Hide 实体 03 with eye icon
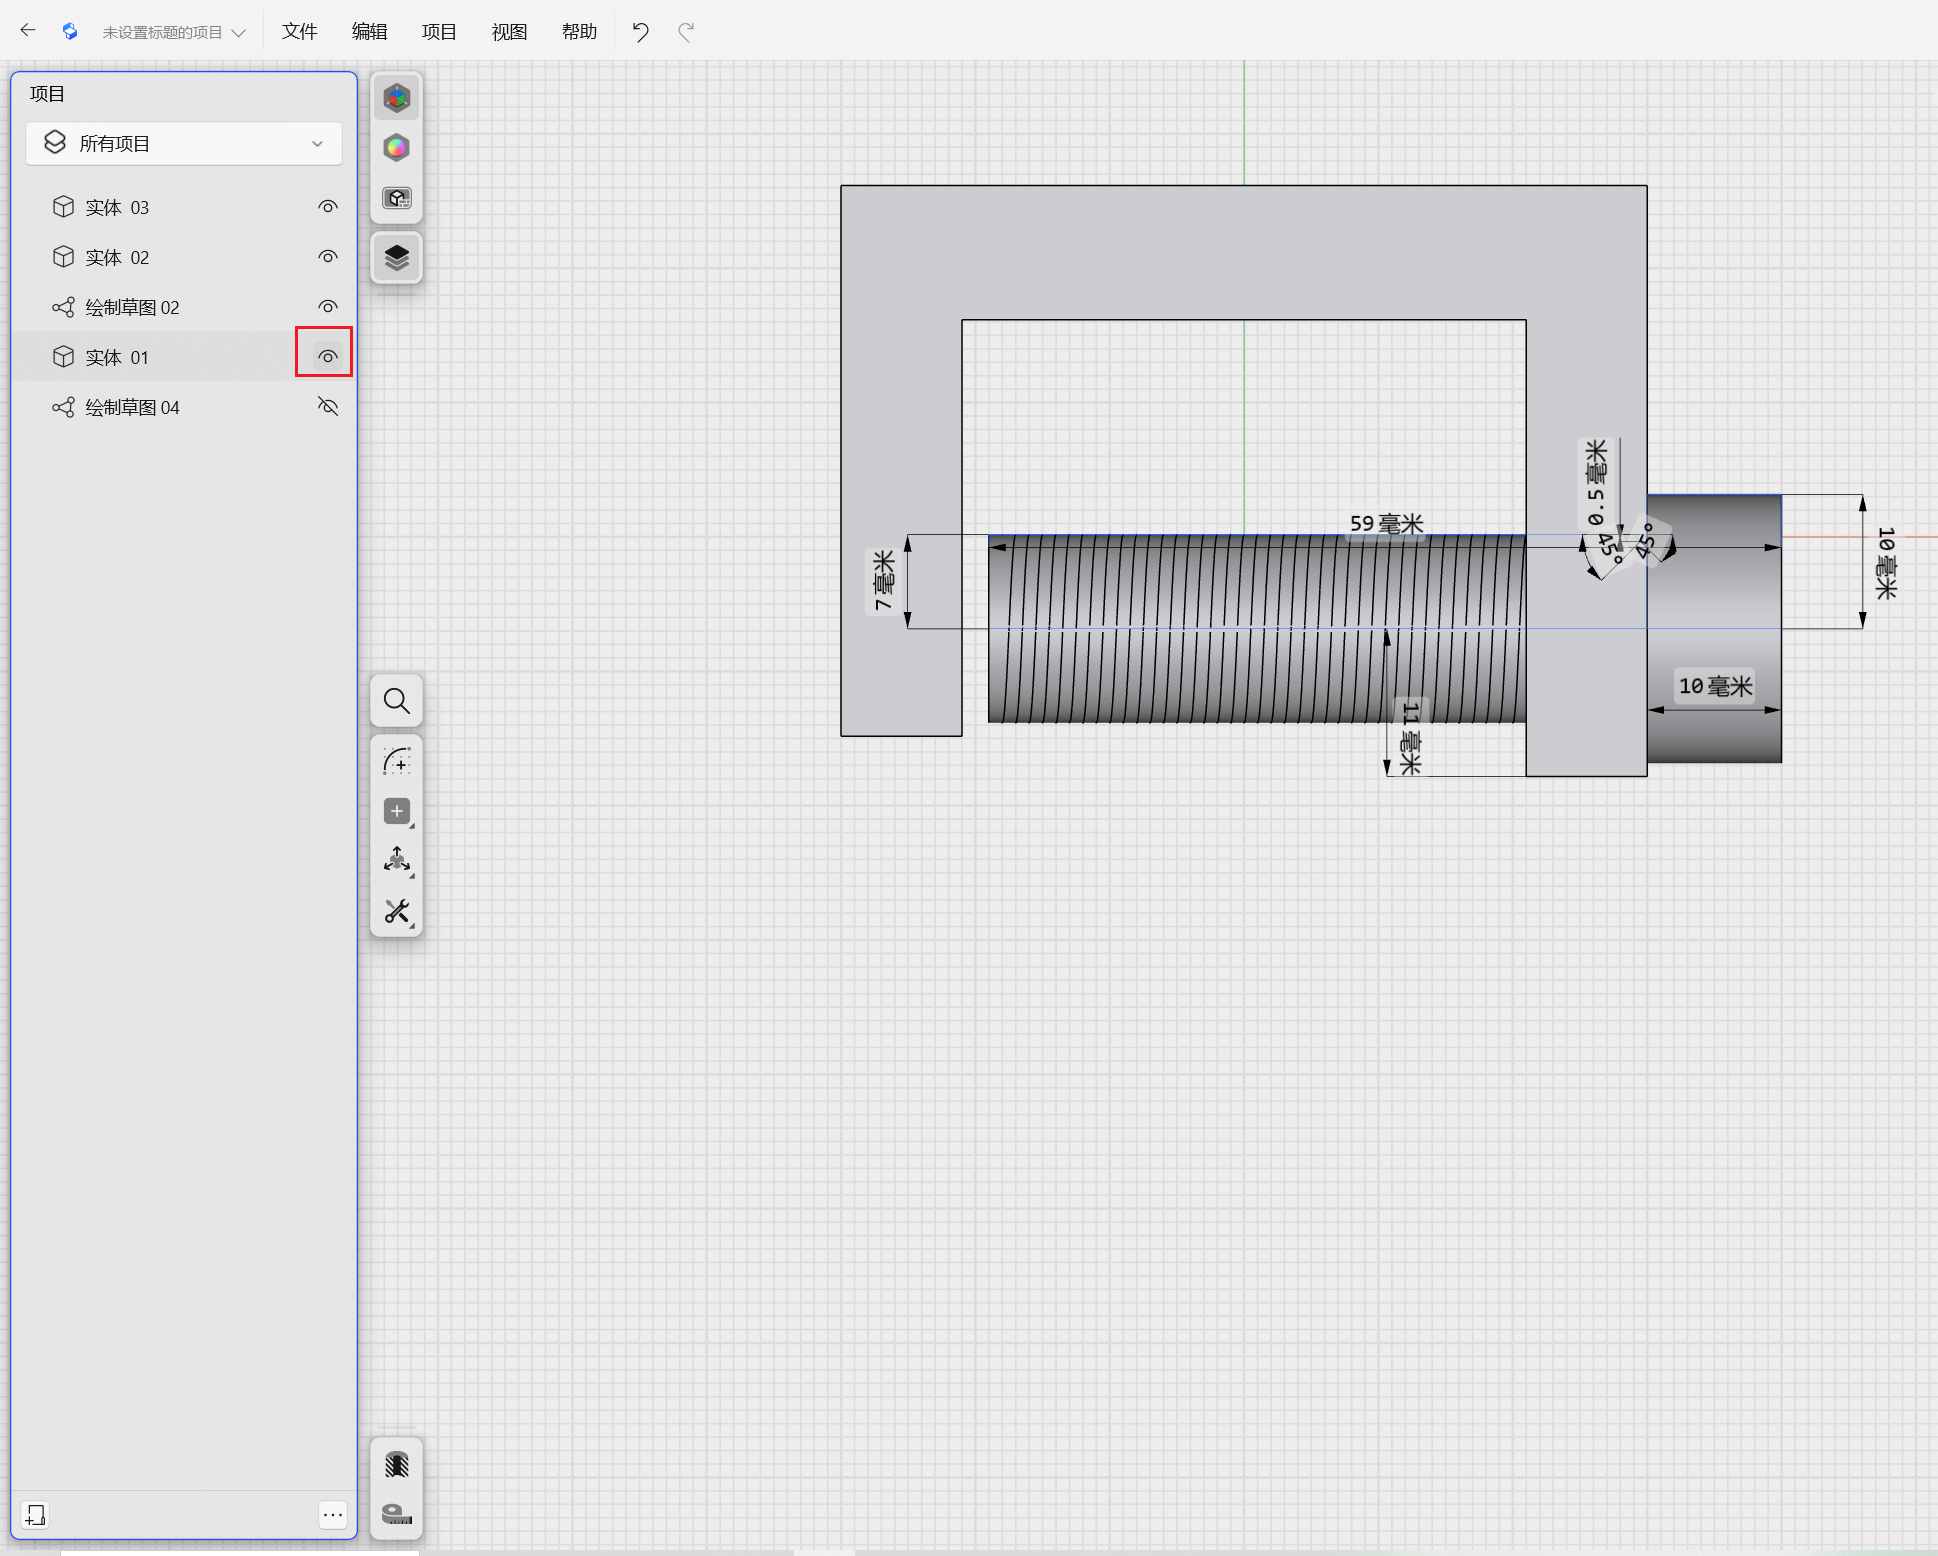 click(327, 207)
